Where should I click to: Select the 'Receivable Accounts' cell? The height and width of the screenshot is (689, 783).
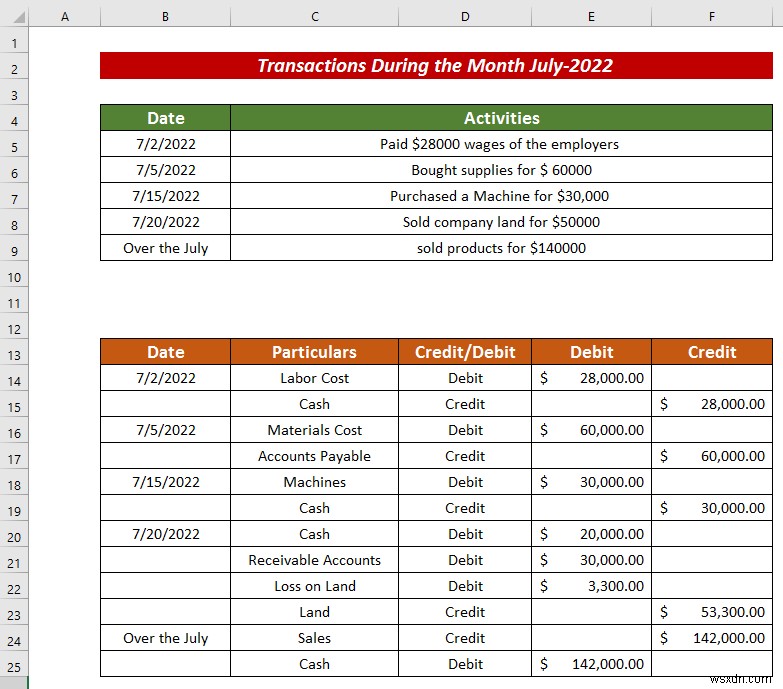click(315, 560)
